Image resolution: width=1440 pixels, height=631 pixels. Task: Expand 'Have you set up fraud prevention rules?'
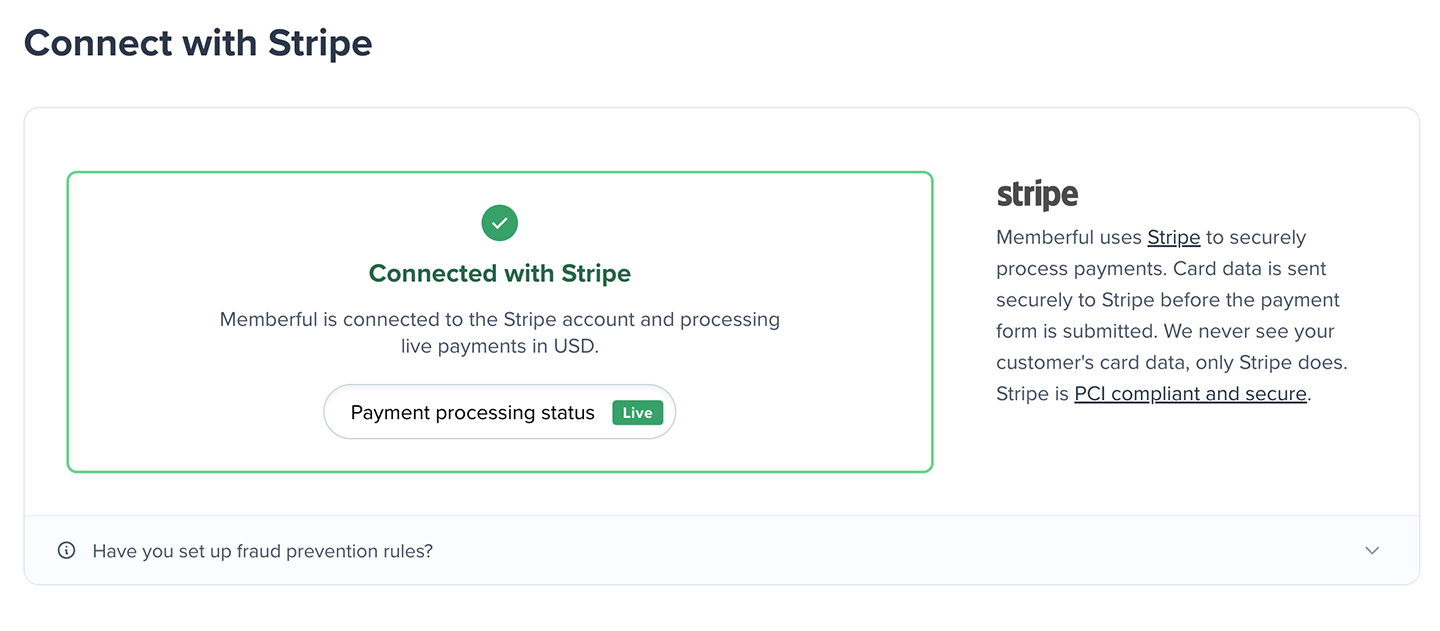click(263, 551)
